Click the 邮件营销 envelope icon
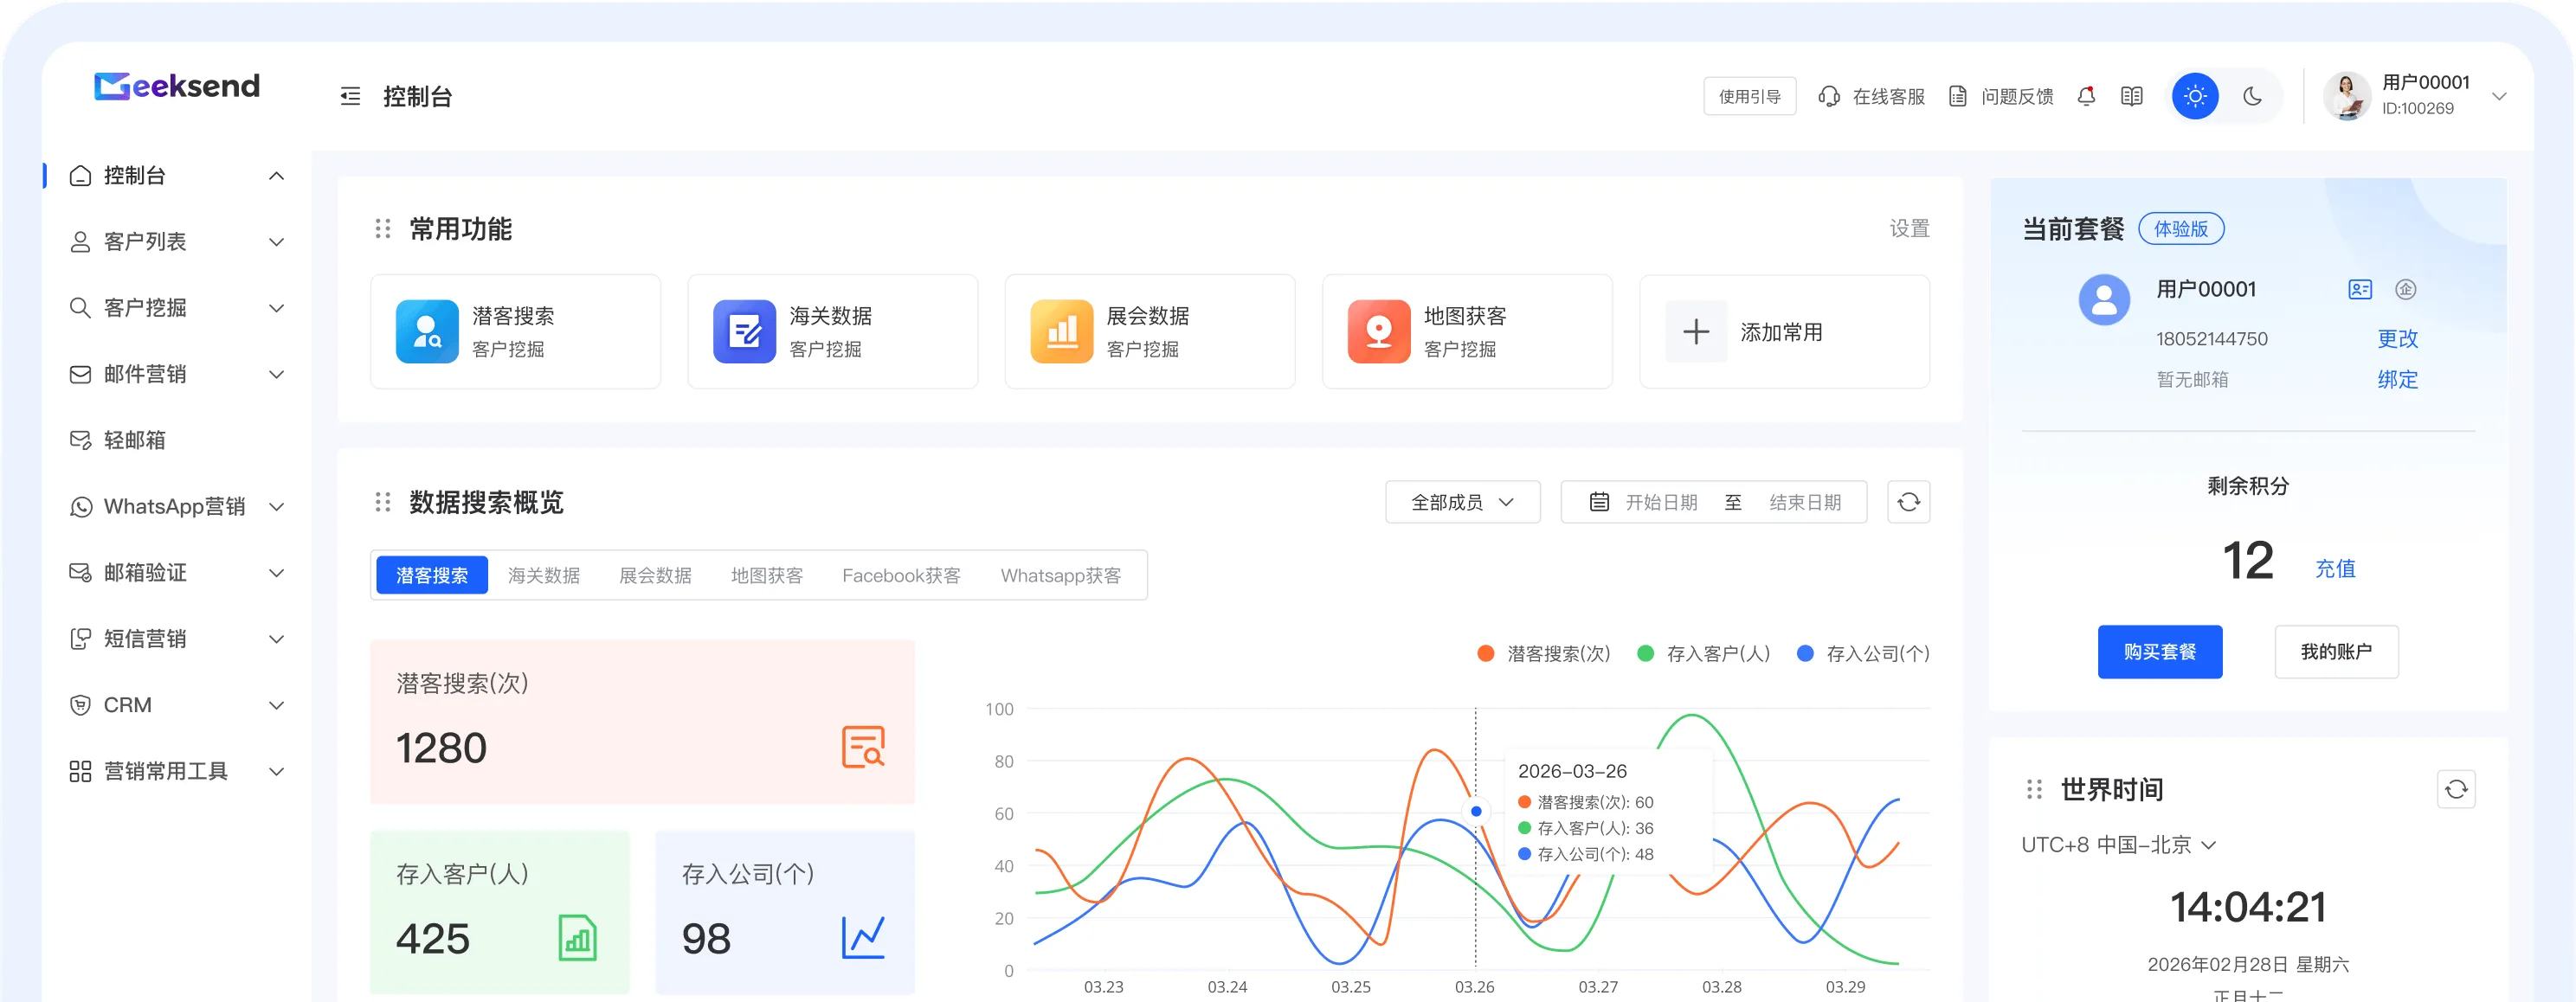Viewport: 2576px width, 1002px height. coord(80,374)
